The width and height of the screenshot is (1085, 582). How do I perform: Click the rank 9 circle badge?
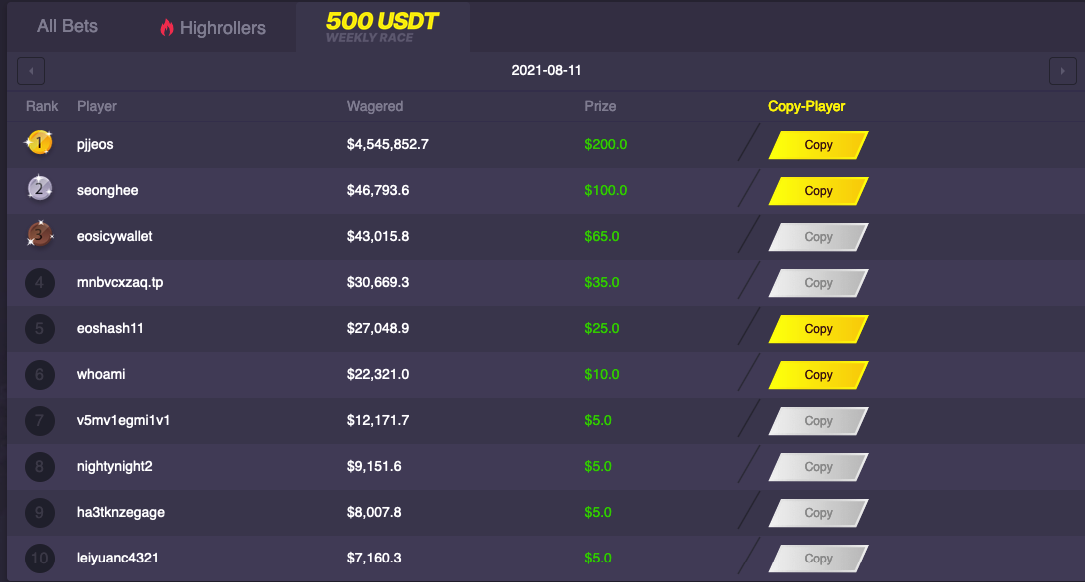tap(39, 512)
